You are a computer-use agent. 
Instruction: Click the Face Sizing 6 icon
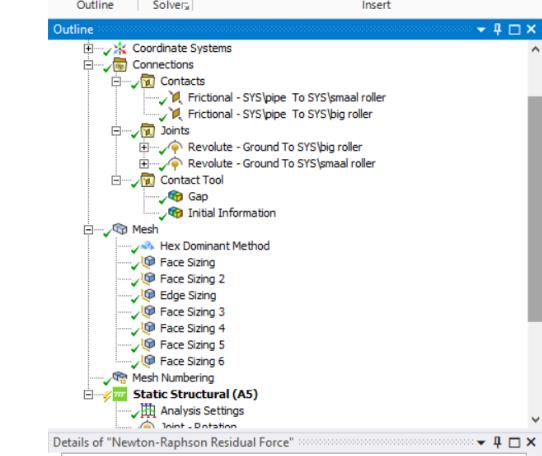click(x=148, y=361)
